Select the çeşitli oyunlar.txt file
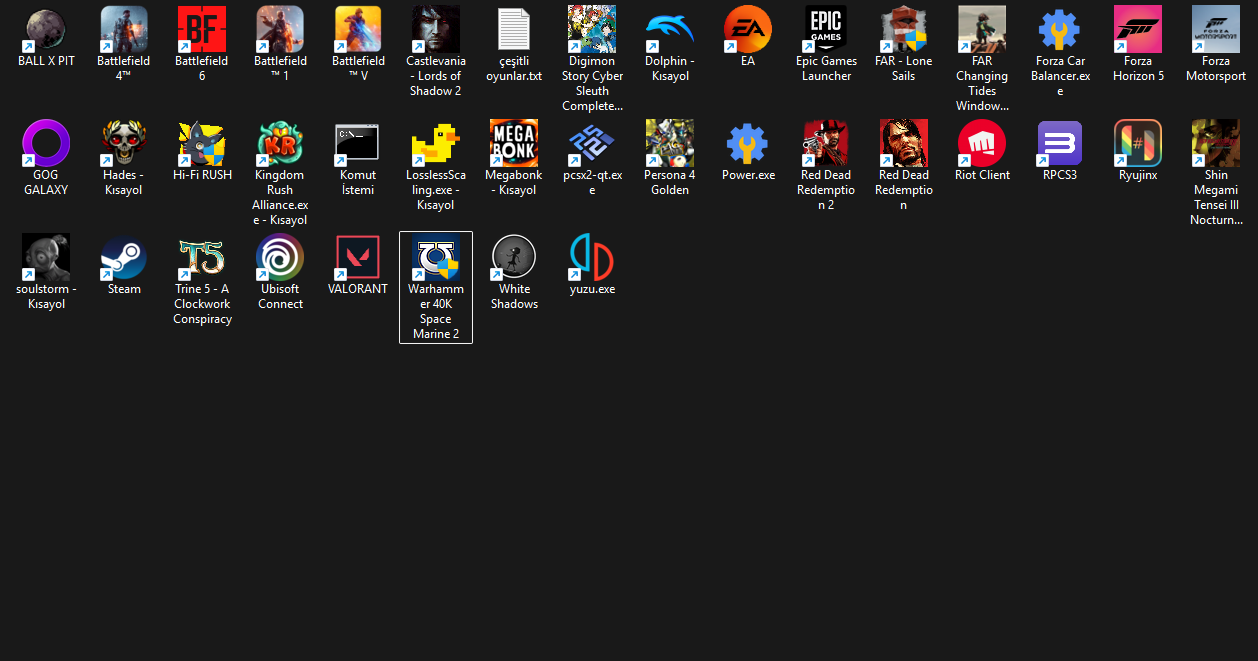This screenshot has width=1258, height=661. tap(514, 30)
